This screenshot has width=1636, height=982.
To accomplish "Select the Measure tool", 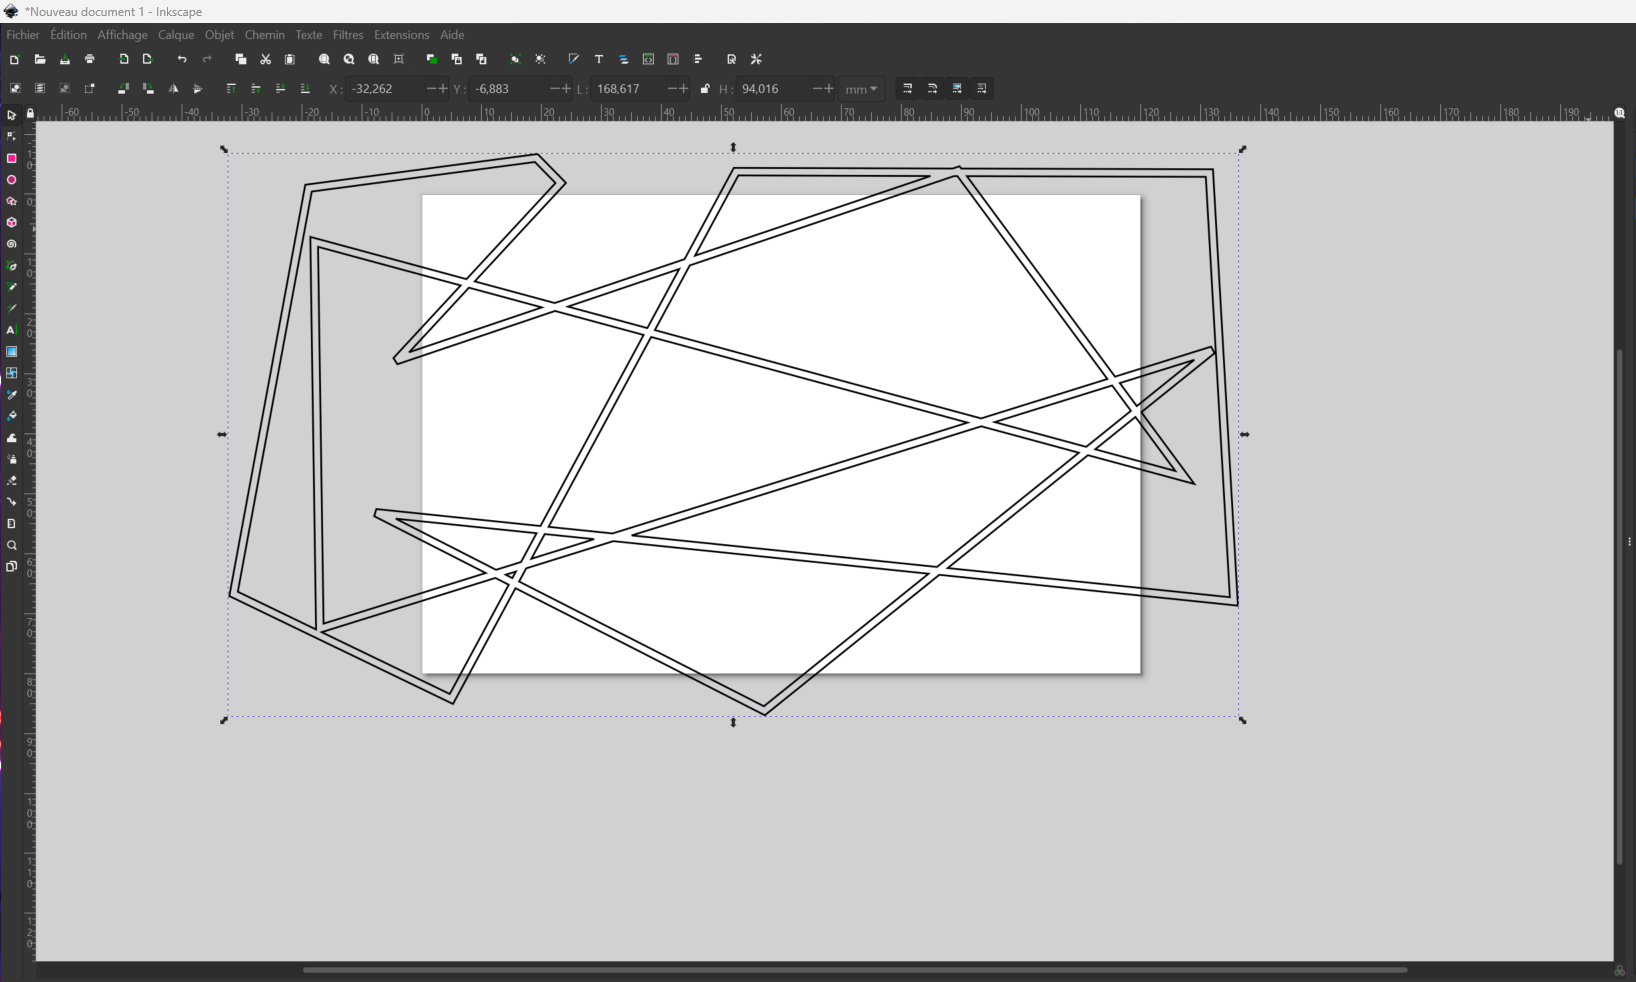I will pos(12,524).
